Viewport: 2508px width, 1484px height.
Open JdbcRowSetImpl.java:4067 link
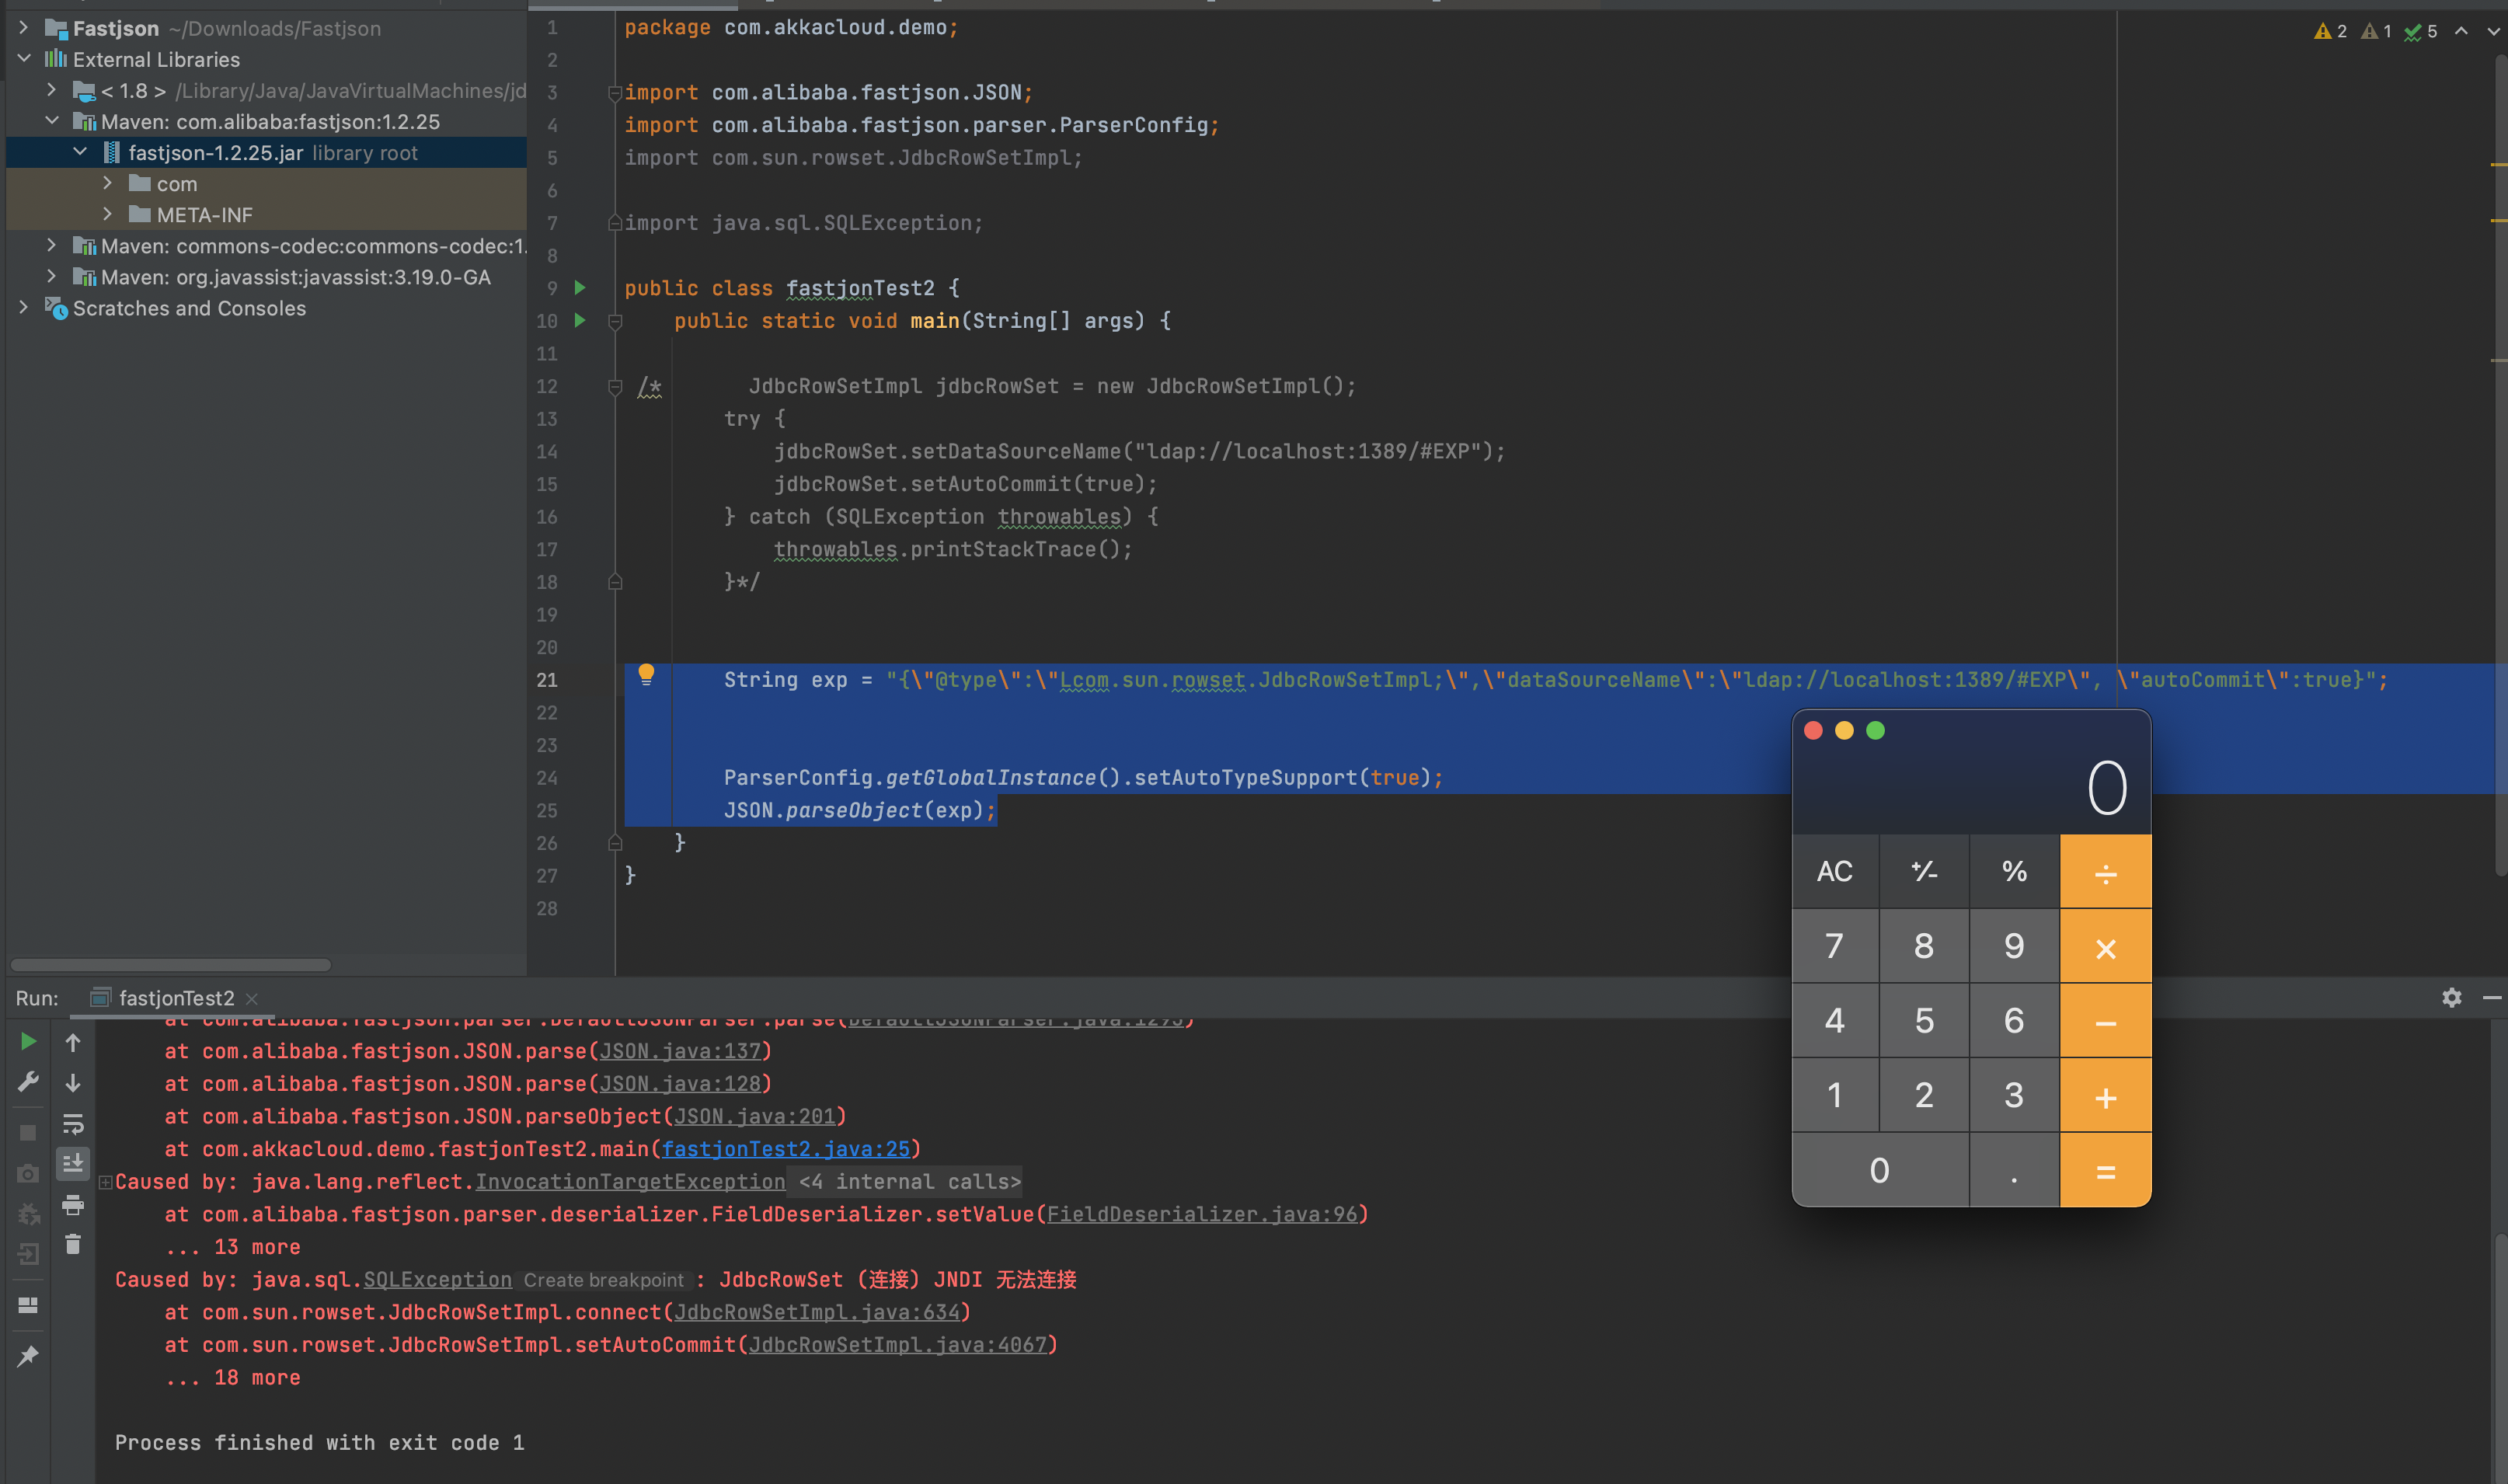point(898,1345)
